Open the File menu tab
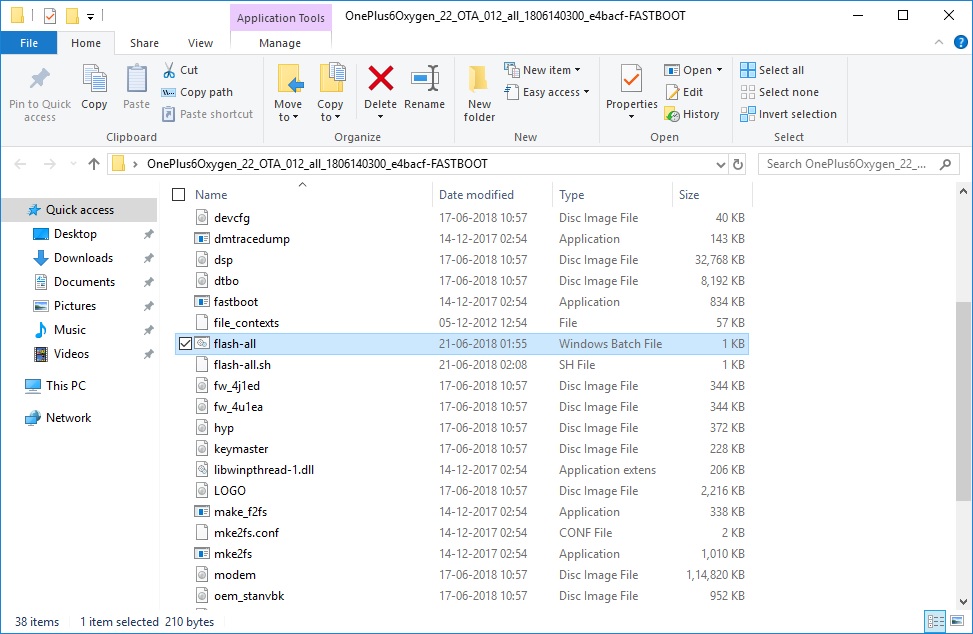The width and height of the screenshot is (973, 634). (x=29, y=43)
